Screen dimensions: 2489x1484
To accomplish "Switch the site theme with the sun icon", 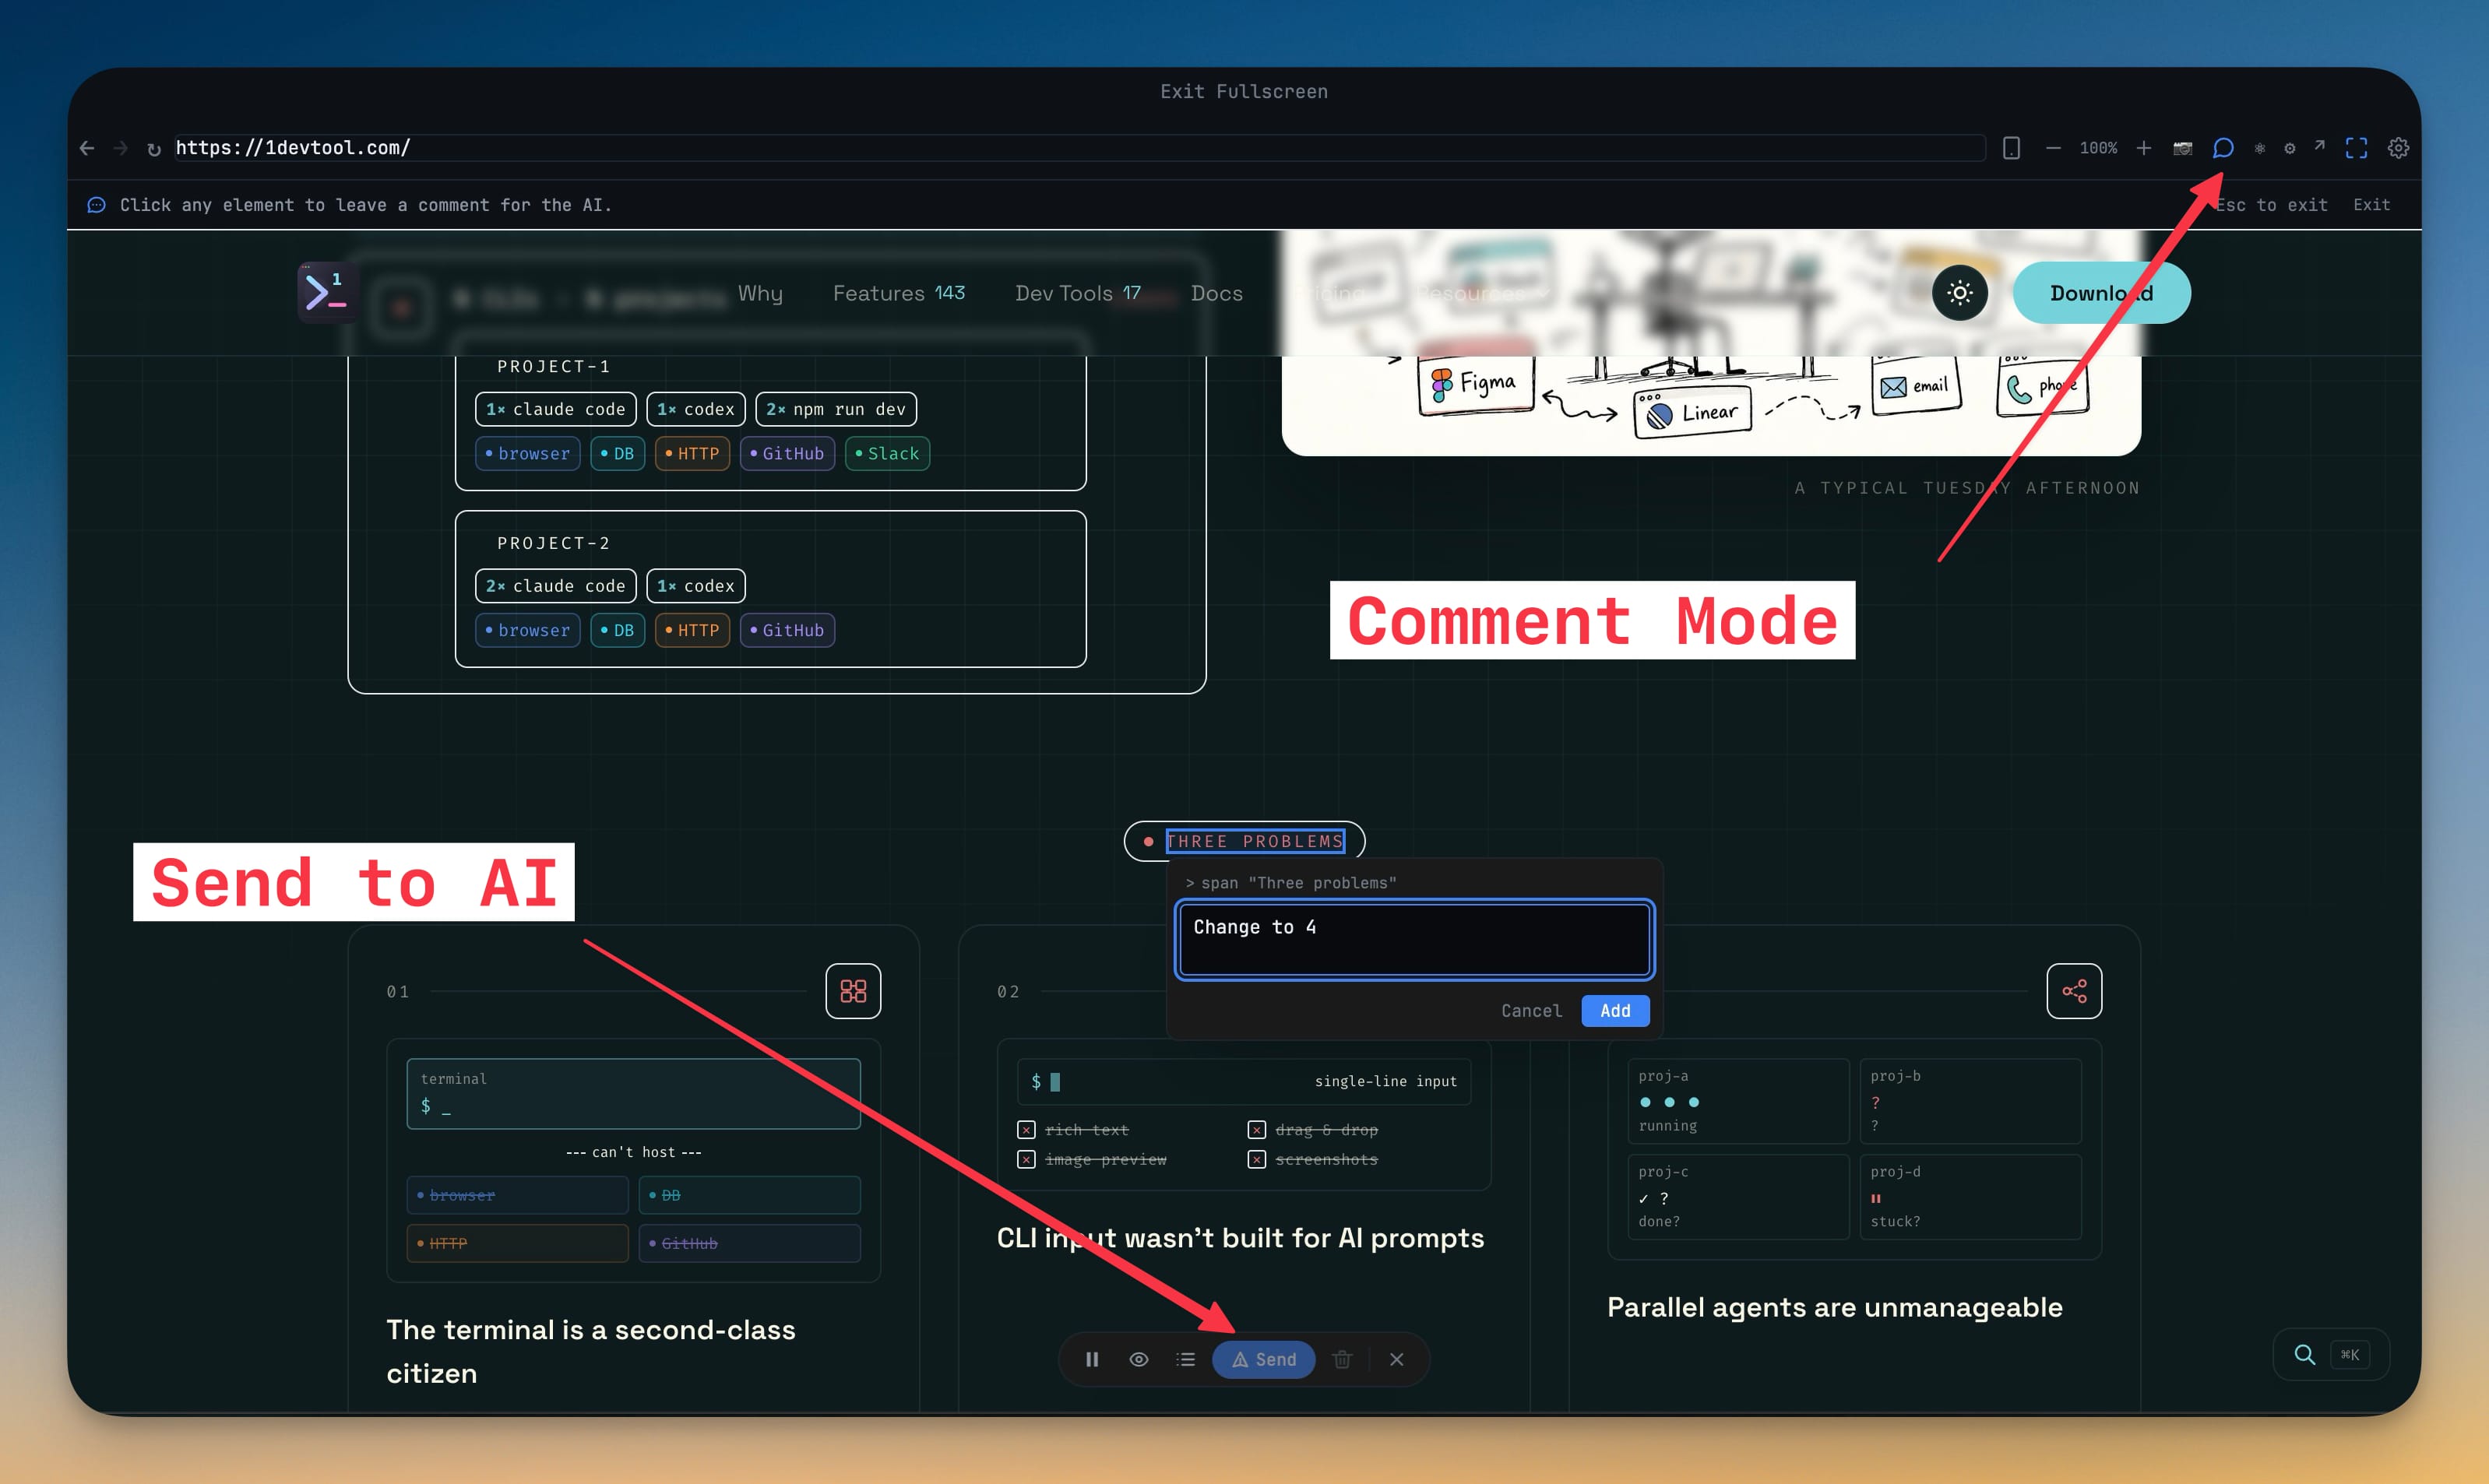I will coord(1959,293).
